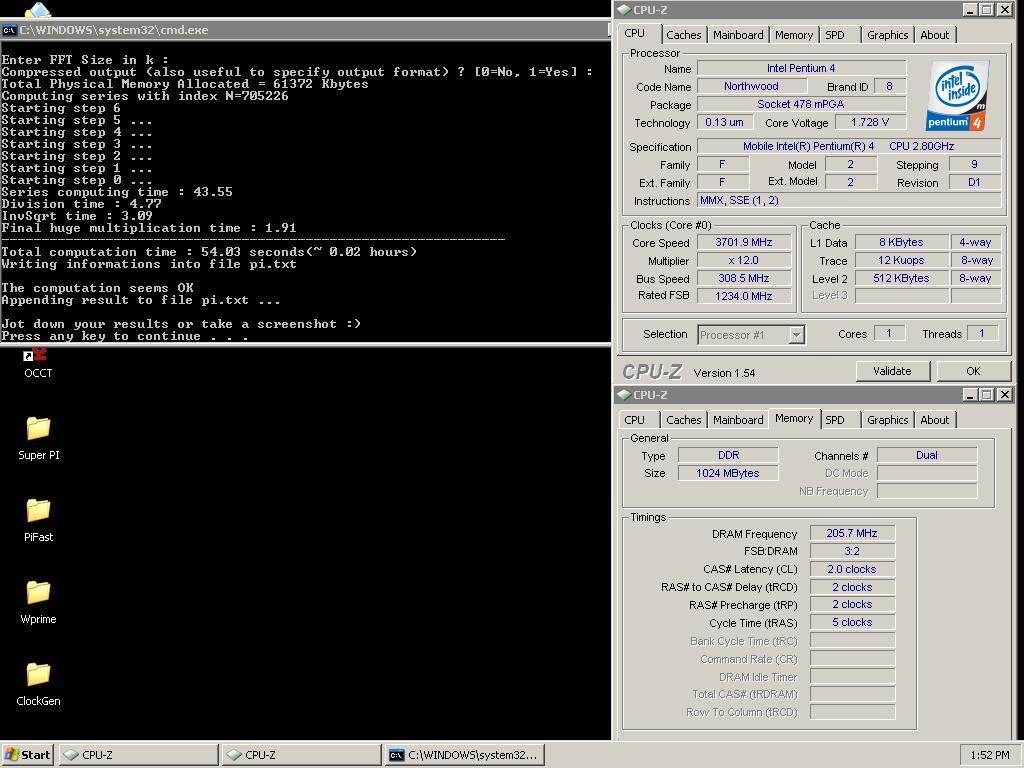1024x768 pixels.
Task: Select CPU tab in upper CPU-Z window
Action: coord(635,33)
